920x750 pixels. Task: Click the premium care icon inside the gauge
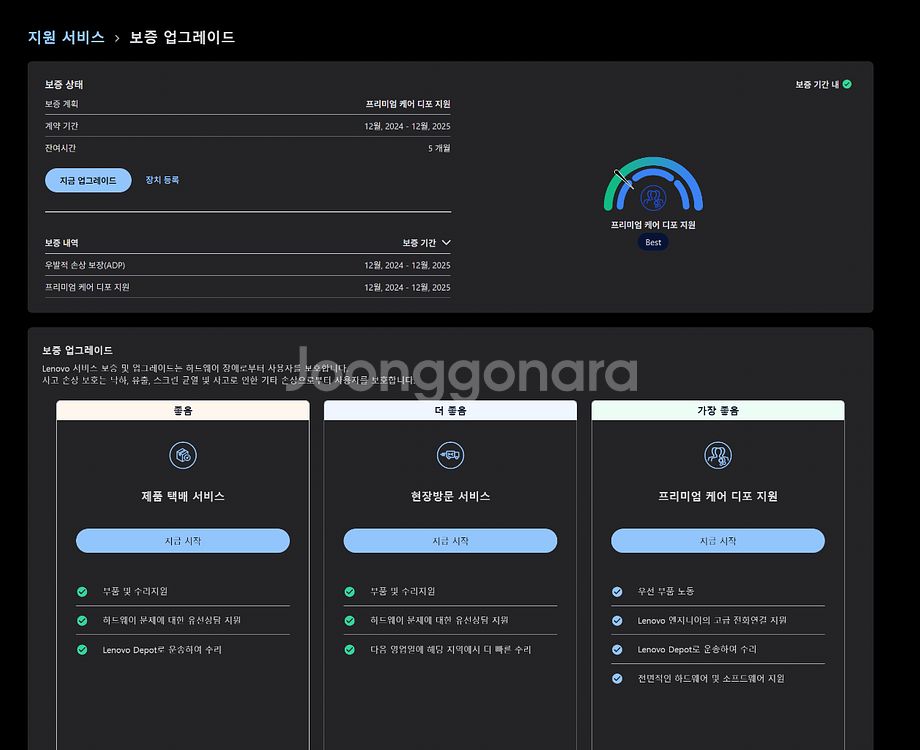coord(653,198)
